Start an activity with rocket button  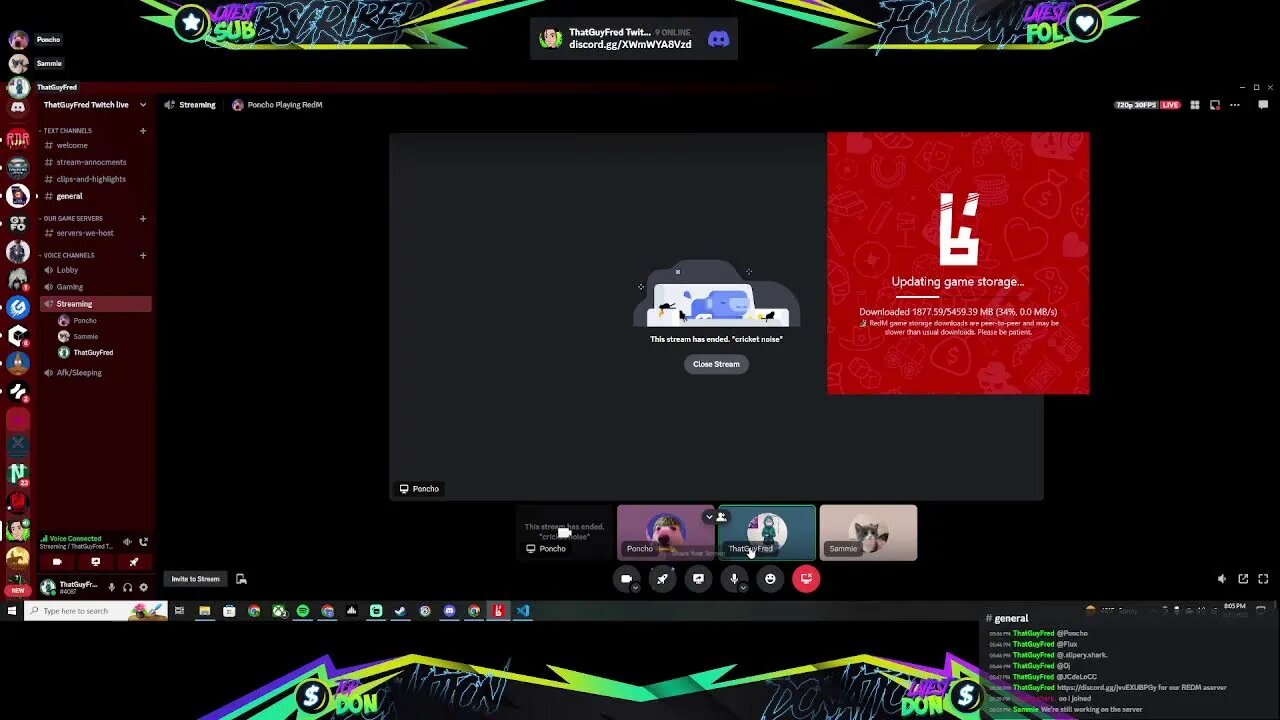(662, 578)
